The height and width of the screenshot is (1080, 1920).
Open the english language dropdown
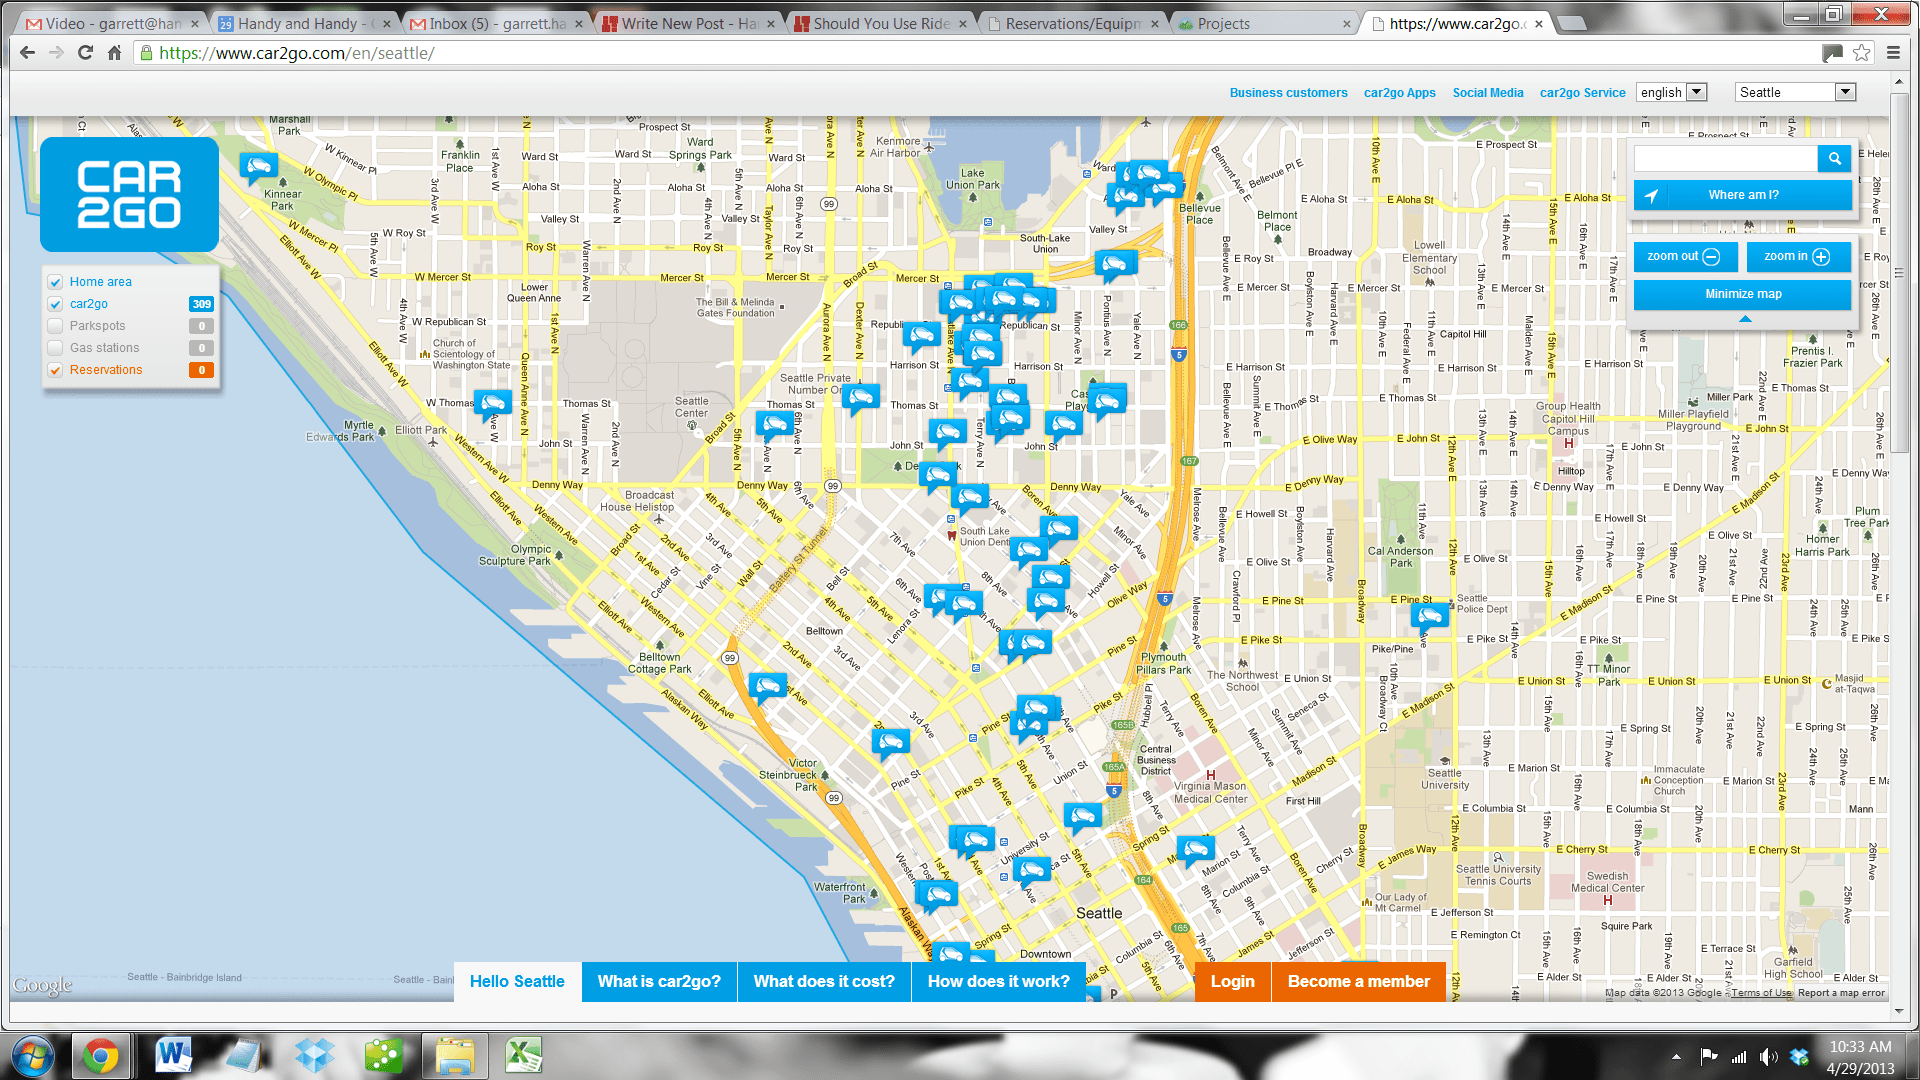coord(1671,92)
